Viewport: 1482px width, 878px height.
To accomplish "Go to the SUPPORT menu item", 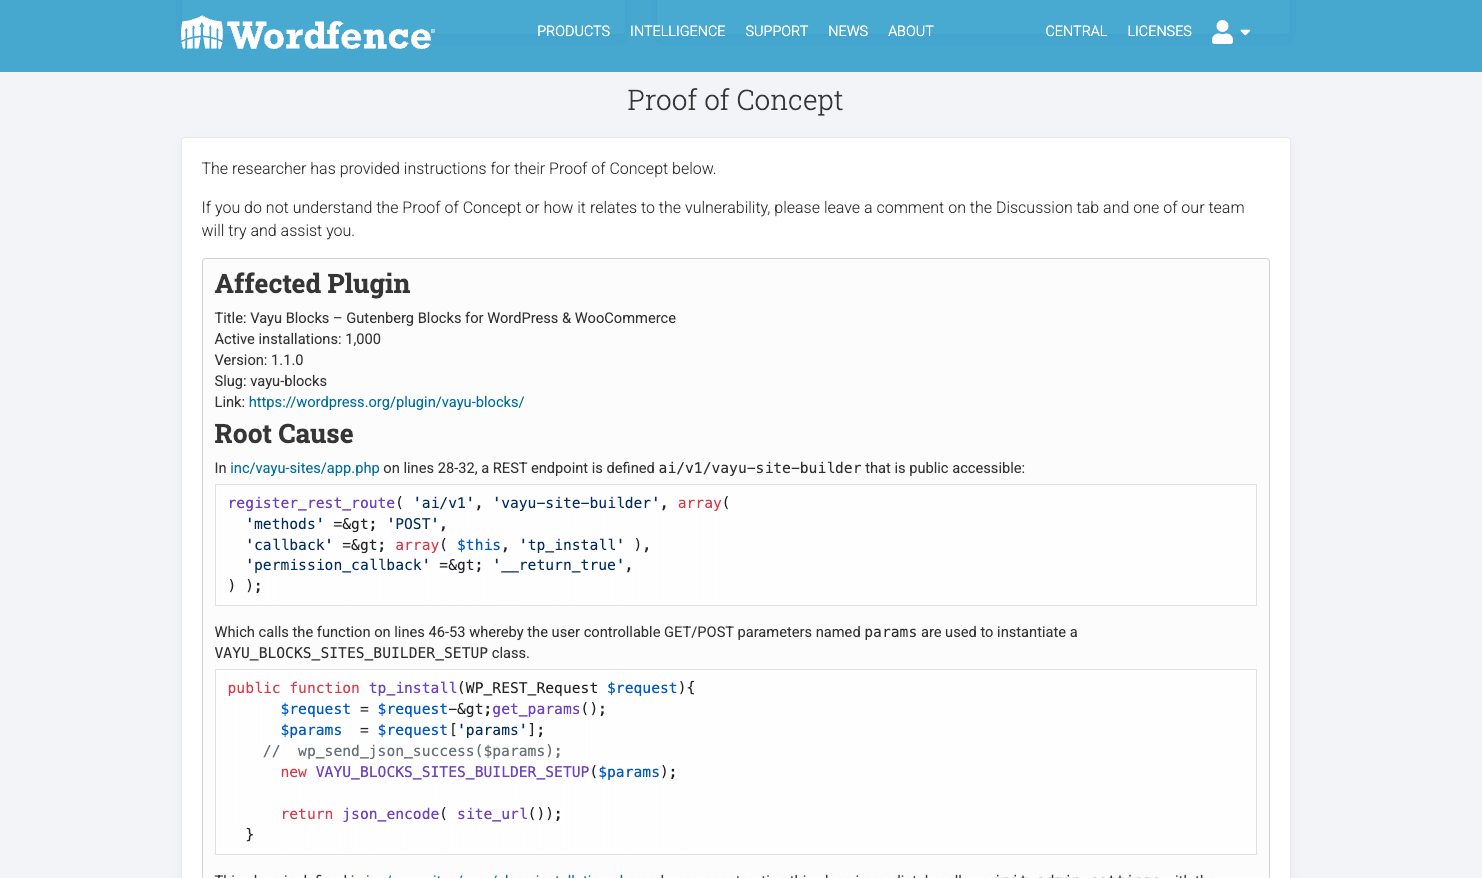I will tap(776, 31).
